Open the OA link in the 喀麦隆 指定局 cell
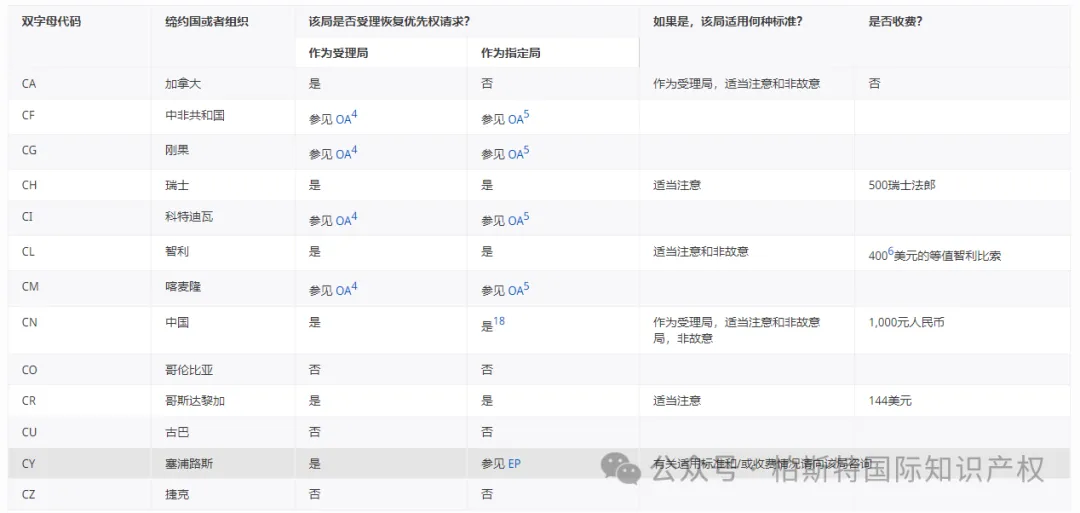Image resolution: width=1080 pixels, height=513 pixels. [x=515, y=291]
